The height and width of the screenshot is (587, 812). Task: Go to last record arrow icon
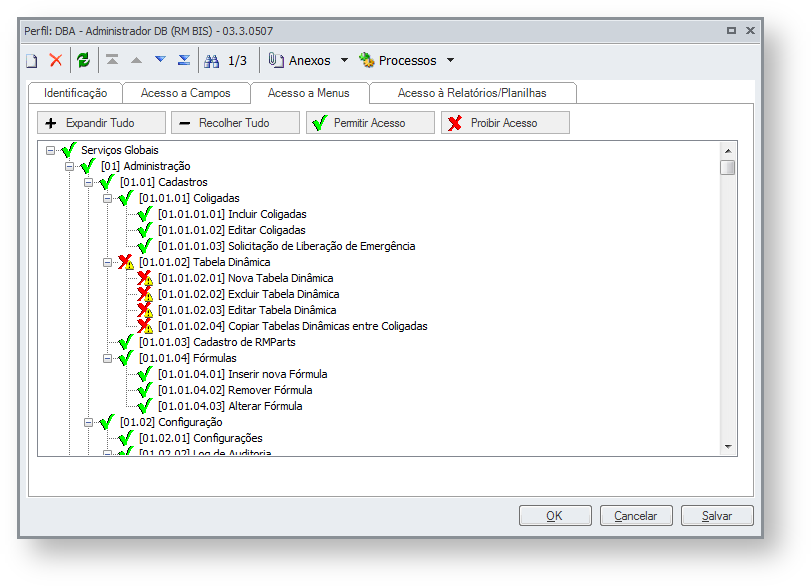coord(184,60)
